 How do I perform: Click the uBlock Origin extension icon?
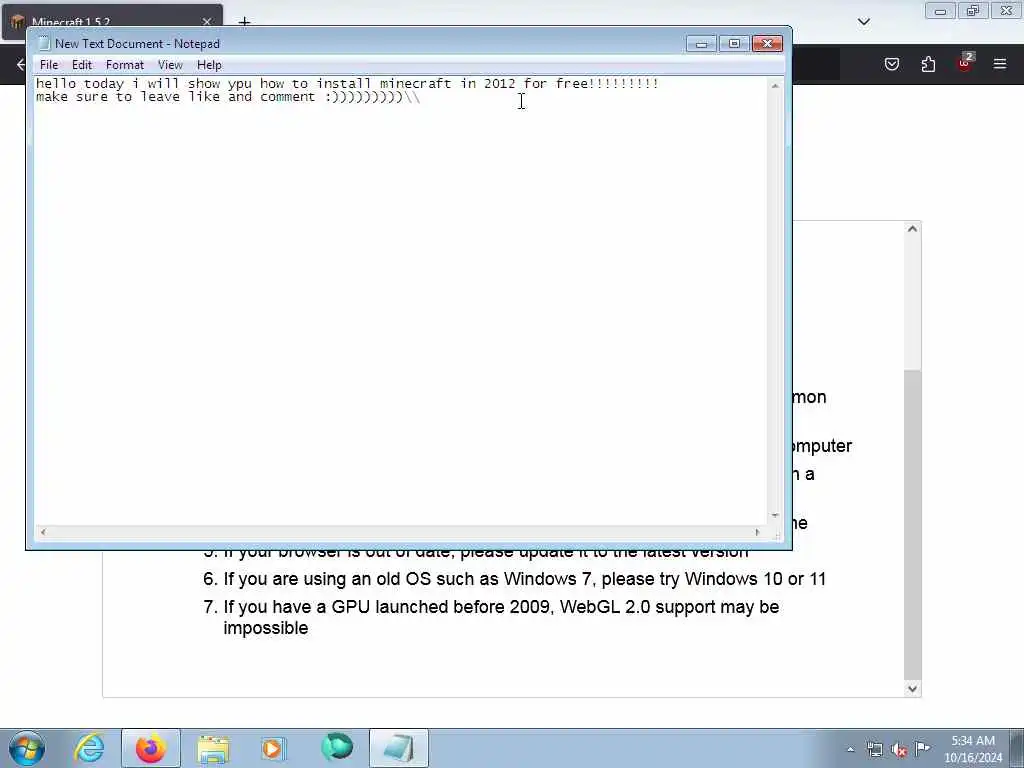(x=965, y=63)
